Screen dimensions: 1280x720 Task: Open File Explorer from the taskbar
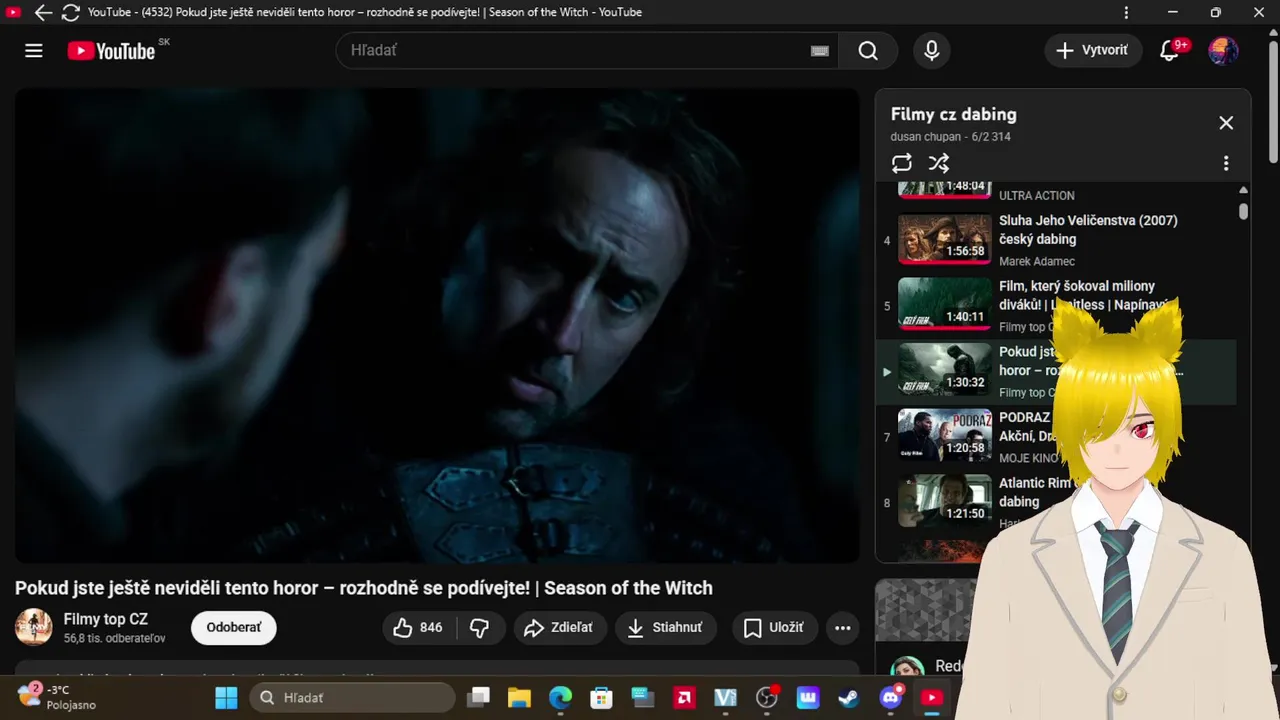tap(518, 697)
